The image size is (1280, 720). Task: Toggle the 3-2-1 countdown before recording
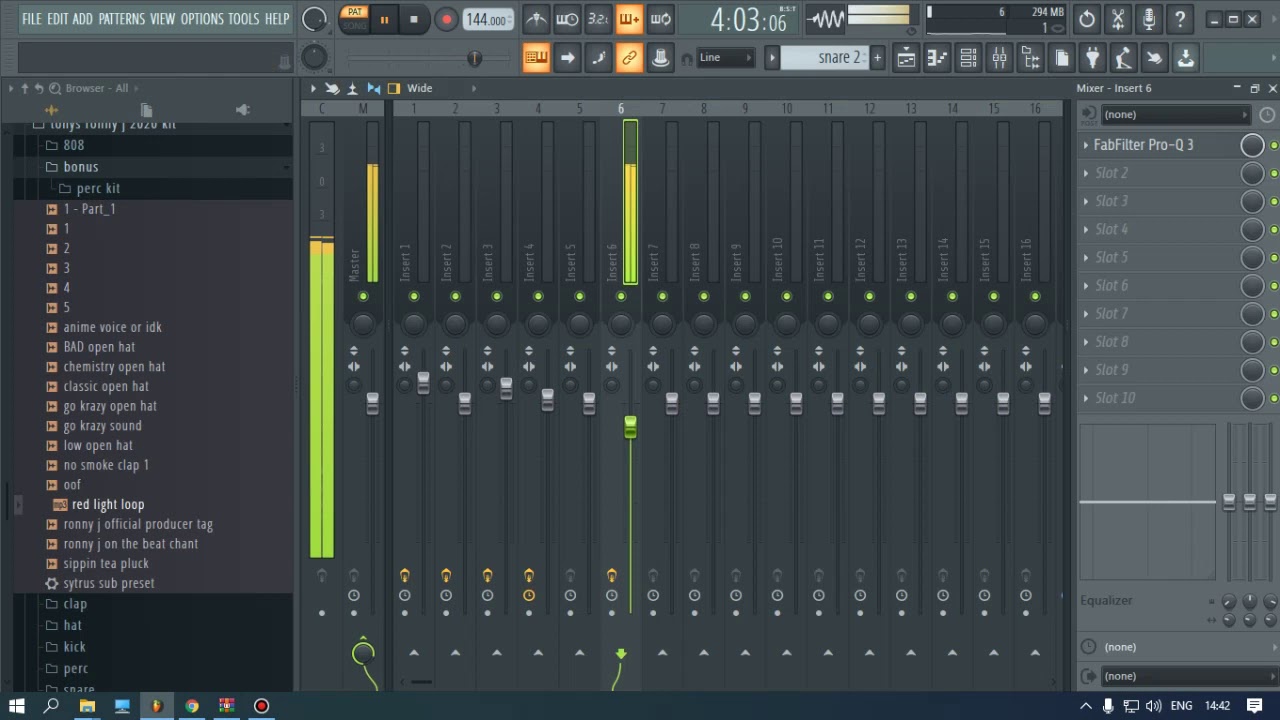[x=598, y=19]
